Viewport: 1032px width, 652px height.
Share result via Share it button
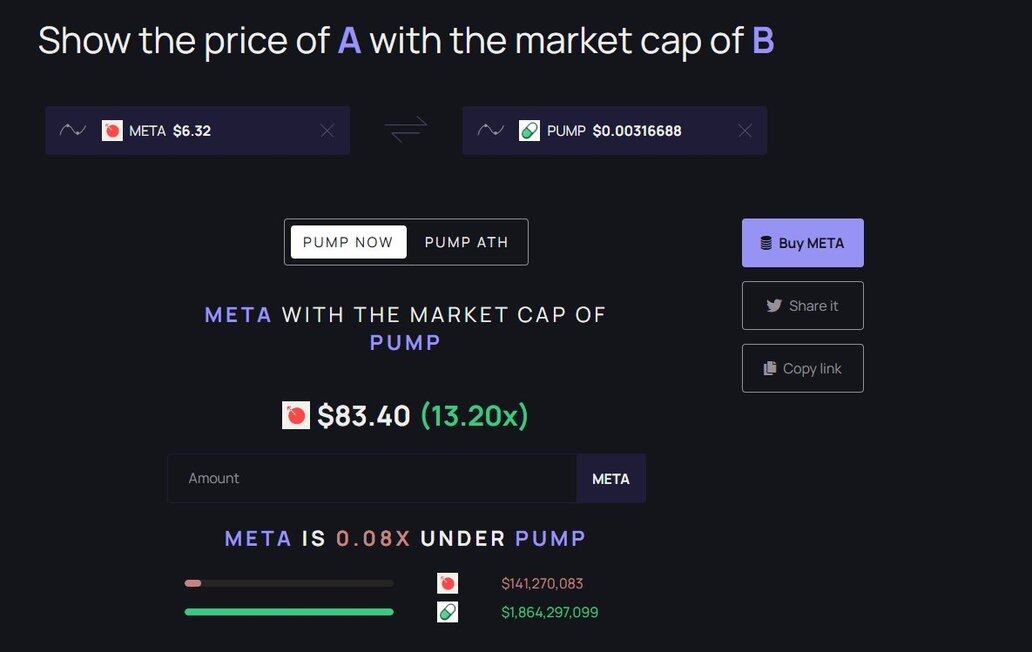tap(802, 306)
